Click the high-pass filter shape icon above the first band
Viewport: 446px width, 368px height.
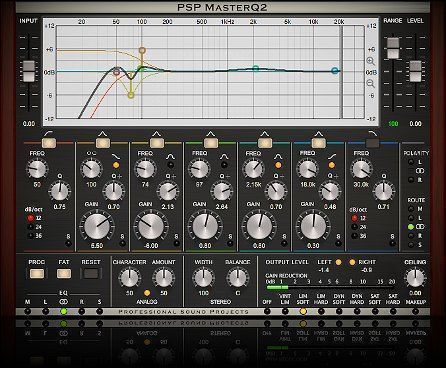49,134
